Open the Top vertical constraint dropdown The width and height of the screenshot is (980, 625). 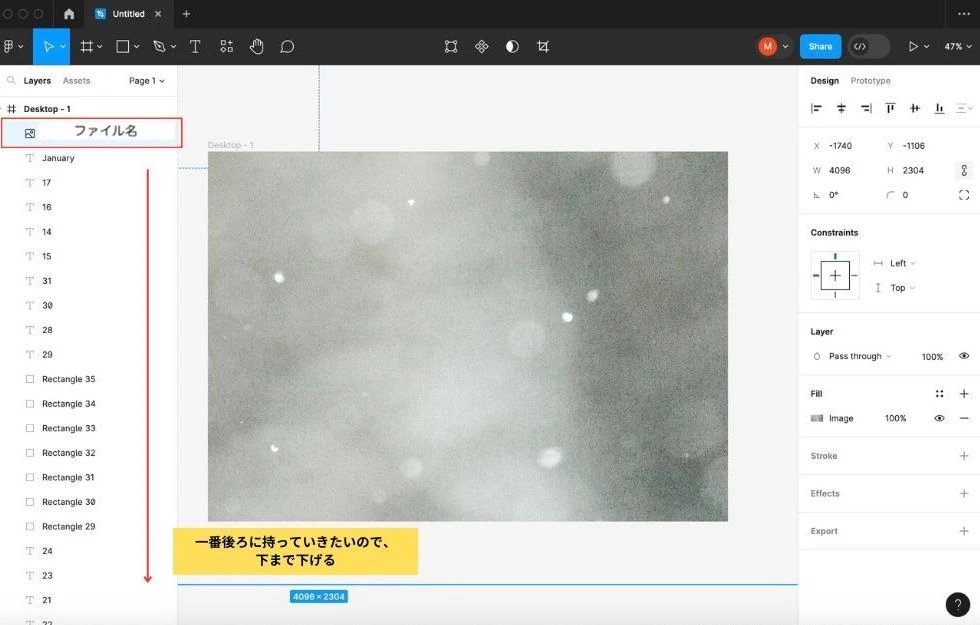(902, 288)
